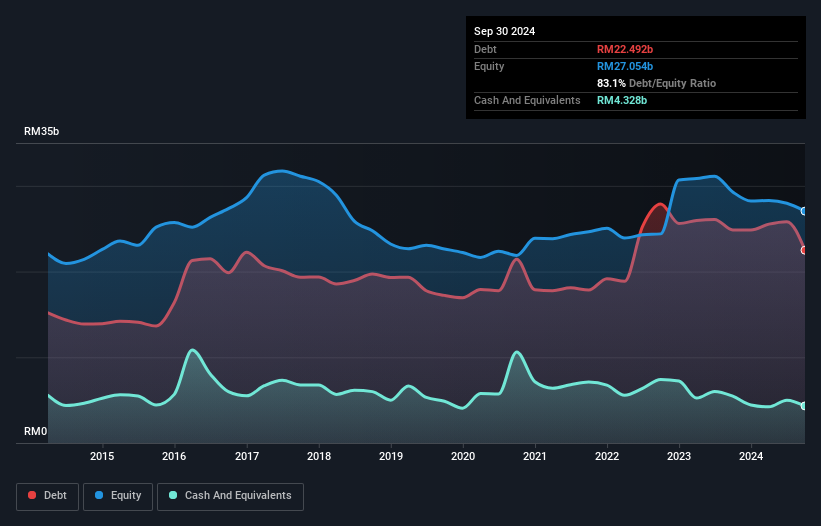Click the RM27.054b equity value
Screen dimensions: 821x526
pyautogui.click(x=625, y=66)
